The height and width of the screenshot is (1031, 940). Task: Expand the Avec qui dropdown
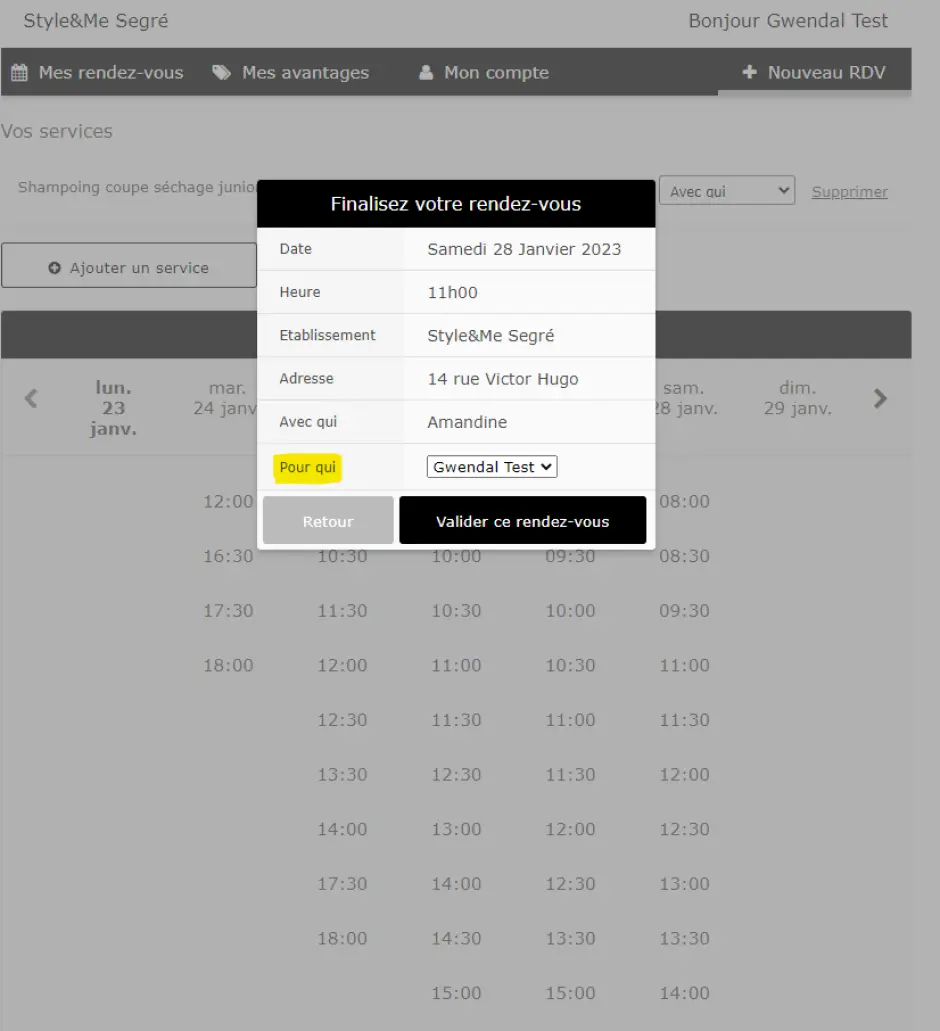(x=726, y=191)
